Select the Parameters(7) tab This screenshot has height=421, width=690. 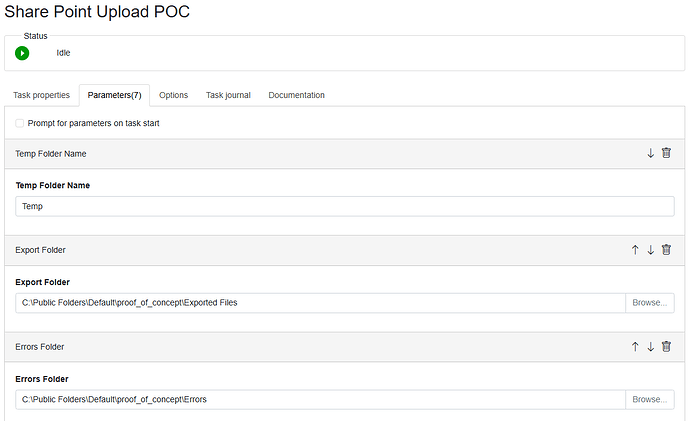(114, 95)
